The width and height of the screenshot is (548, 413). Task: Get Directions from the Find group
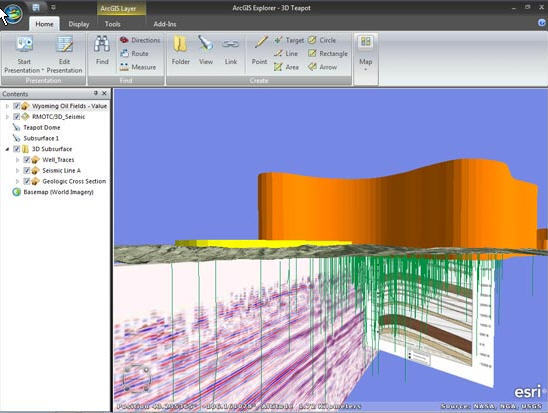point(140,40)
